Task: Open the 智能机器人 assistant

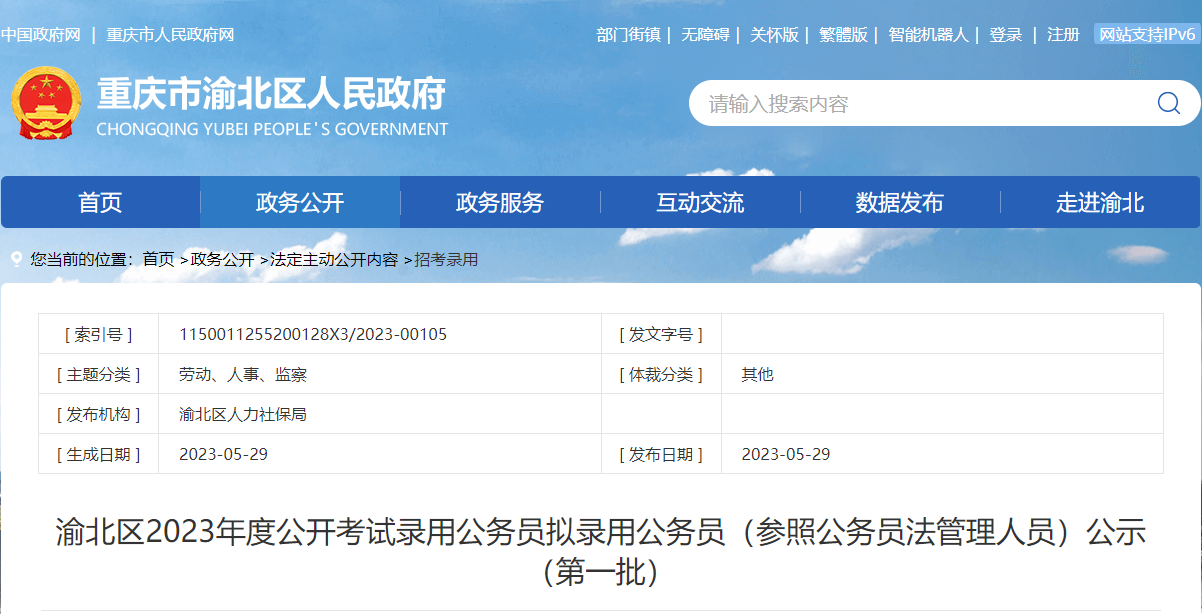Action: 928,35
